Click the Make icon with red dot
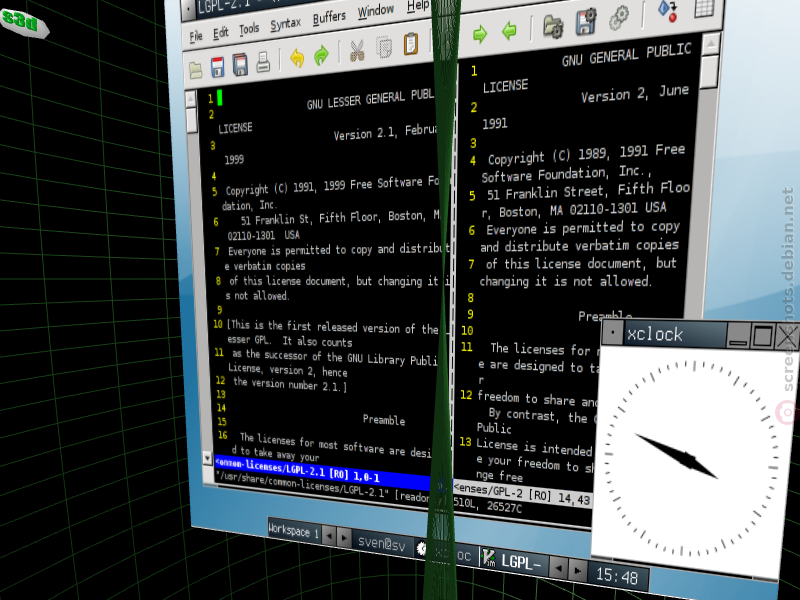The width and height of the screenshot is (800, 600). point(668,11)
